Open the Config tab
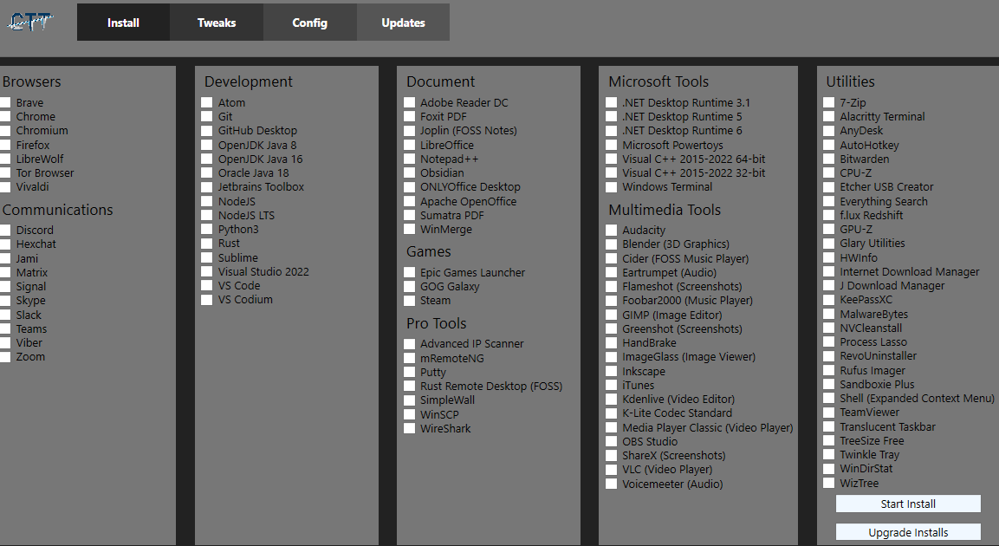Viewport: 999px width, 546px height. tap(310, 22)
